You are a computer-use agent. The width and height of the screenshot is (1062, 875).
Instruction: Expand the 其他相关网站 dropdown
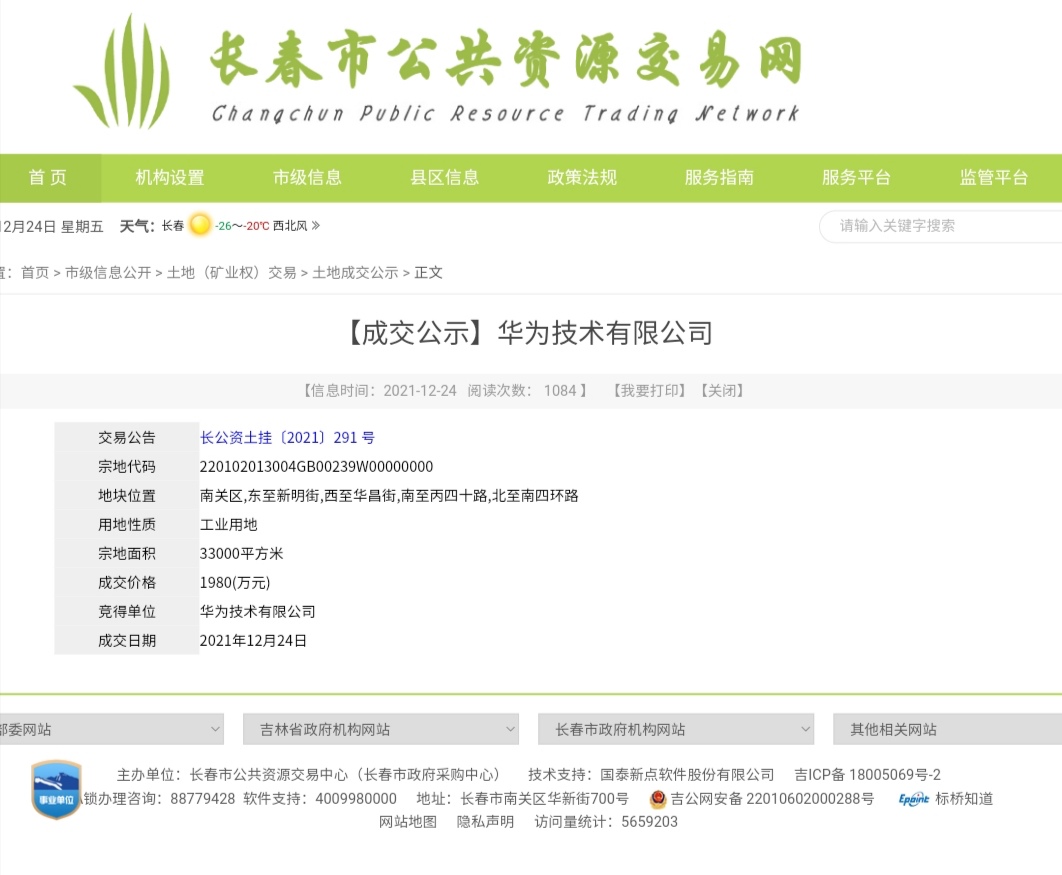pyautogui.click(x=946, y=729)
